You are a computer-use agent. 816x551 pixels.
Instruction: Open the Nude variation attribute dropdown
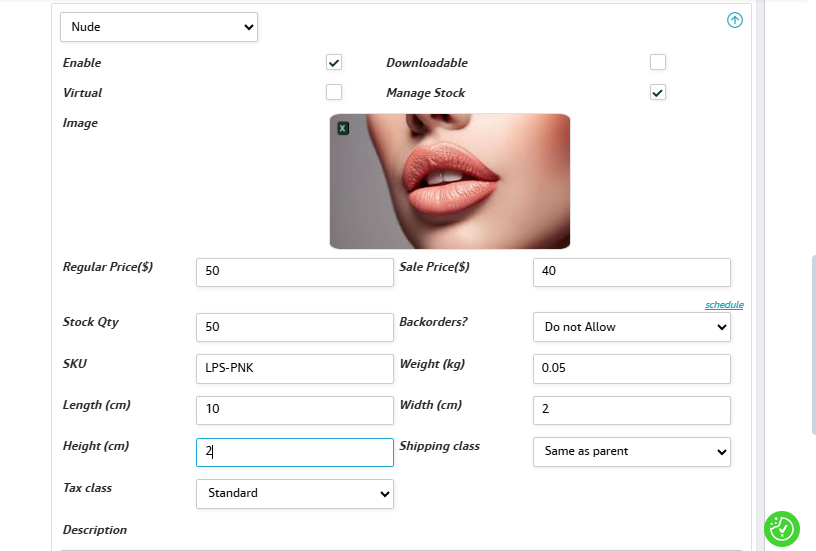tap(159, 27)
